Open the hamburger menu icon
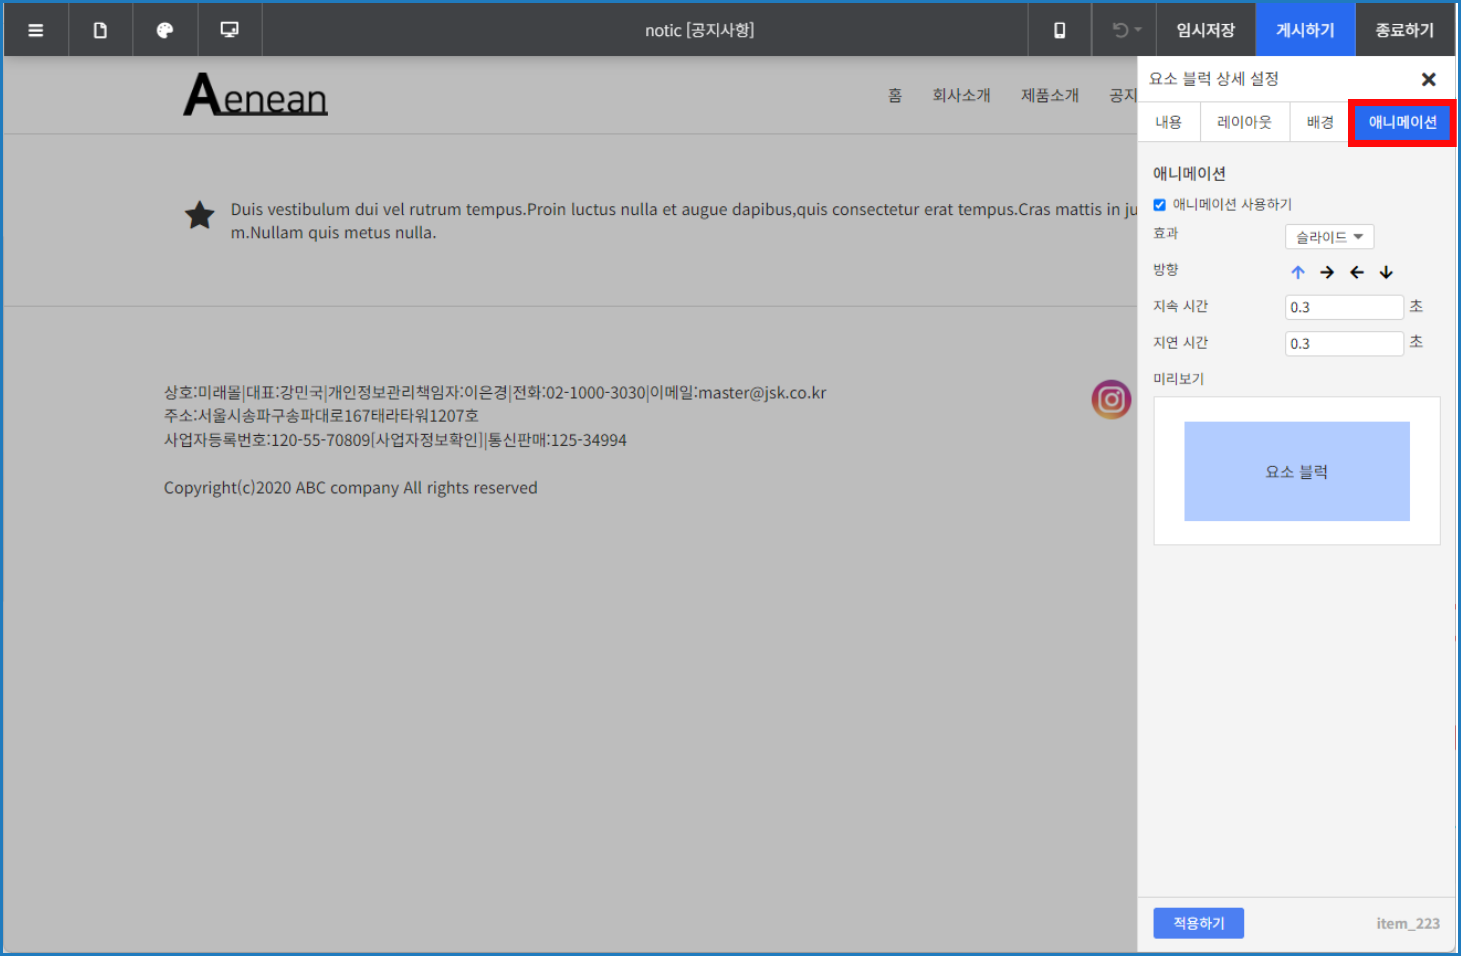 click(x=35, y=29)
